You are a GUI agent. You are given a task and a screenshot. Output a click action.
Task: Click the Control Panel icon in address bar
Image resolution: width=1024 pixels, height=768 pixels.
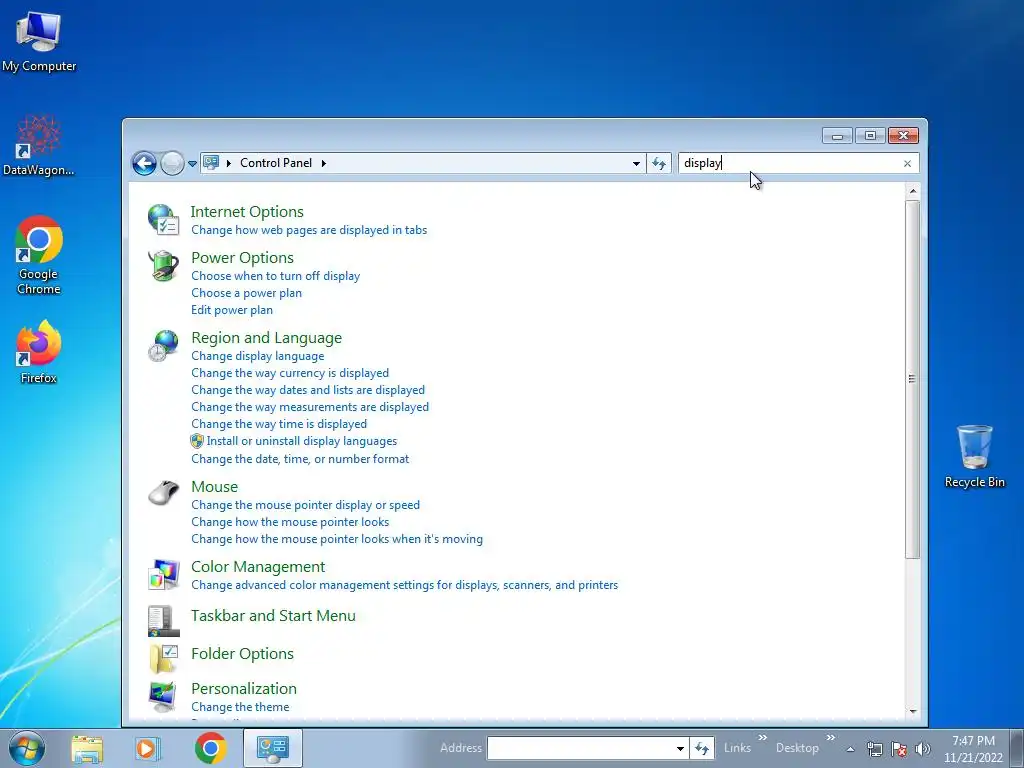(211, 163)
